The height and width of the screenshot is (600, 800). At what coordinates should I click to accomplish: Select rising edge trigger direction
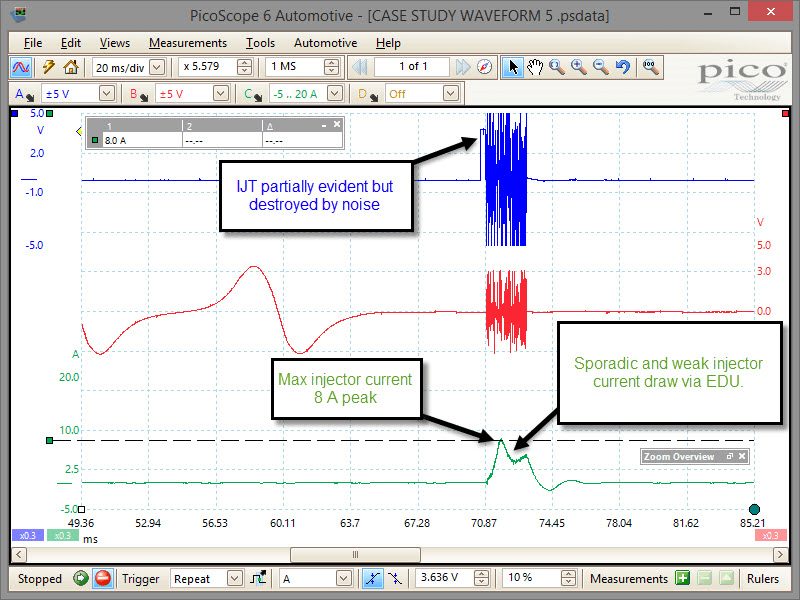point(373,579)
